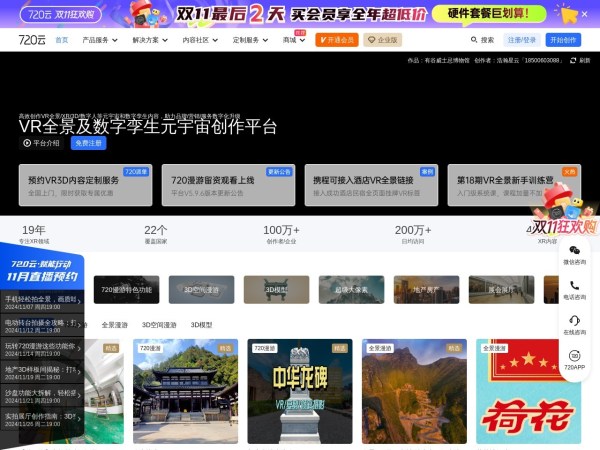
Task: Click the search magnifier icon
Action: coord(474,40)
